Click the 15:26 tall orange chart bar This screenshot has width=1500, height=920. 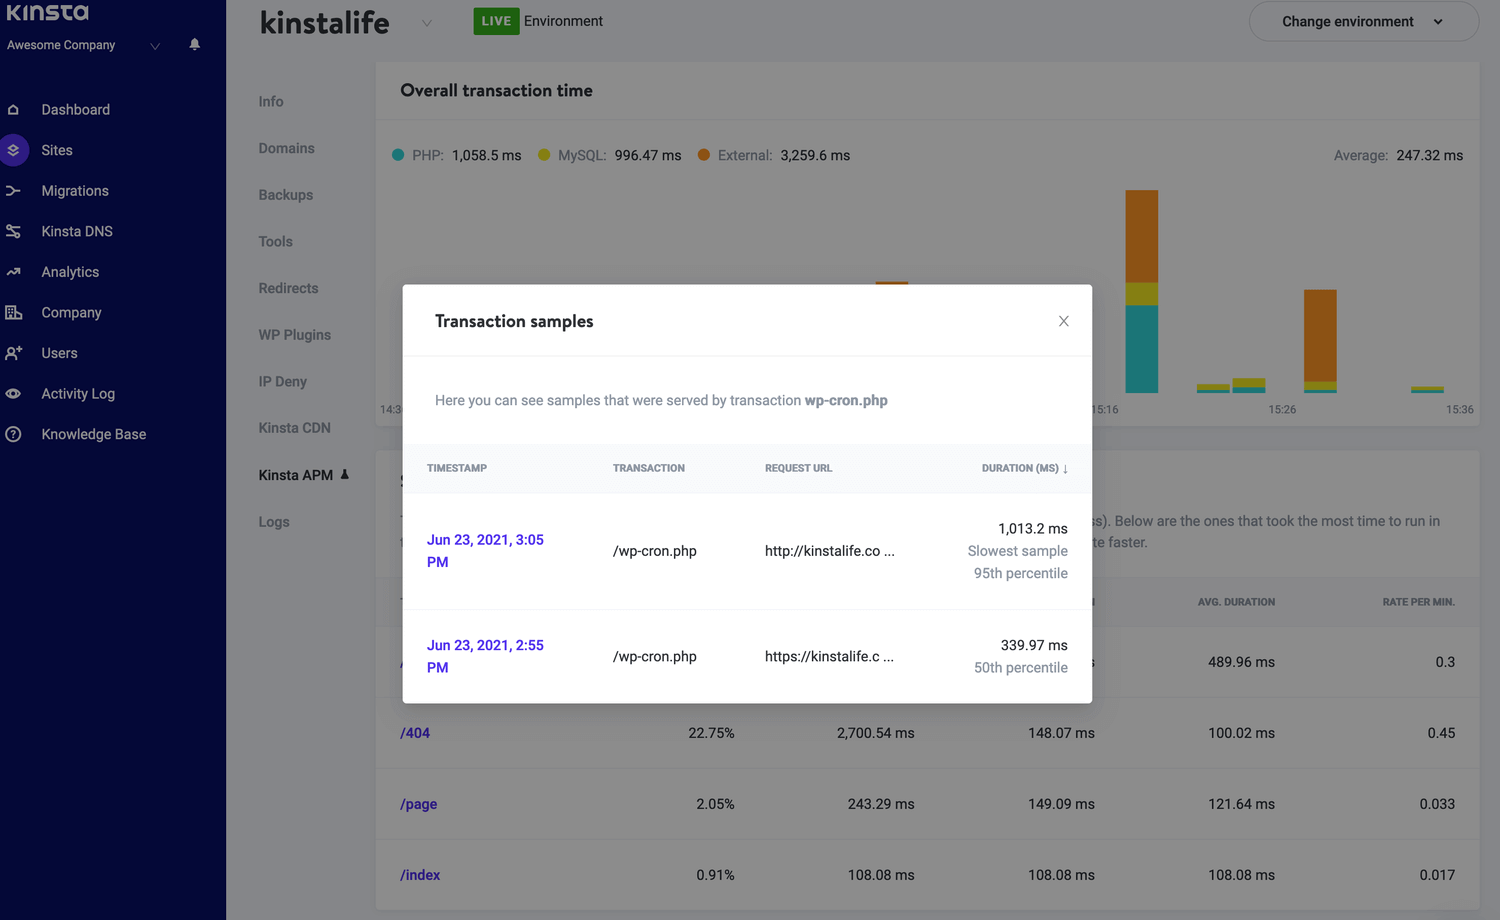pyautogui.click(x=1320, y=341)
